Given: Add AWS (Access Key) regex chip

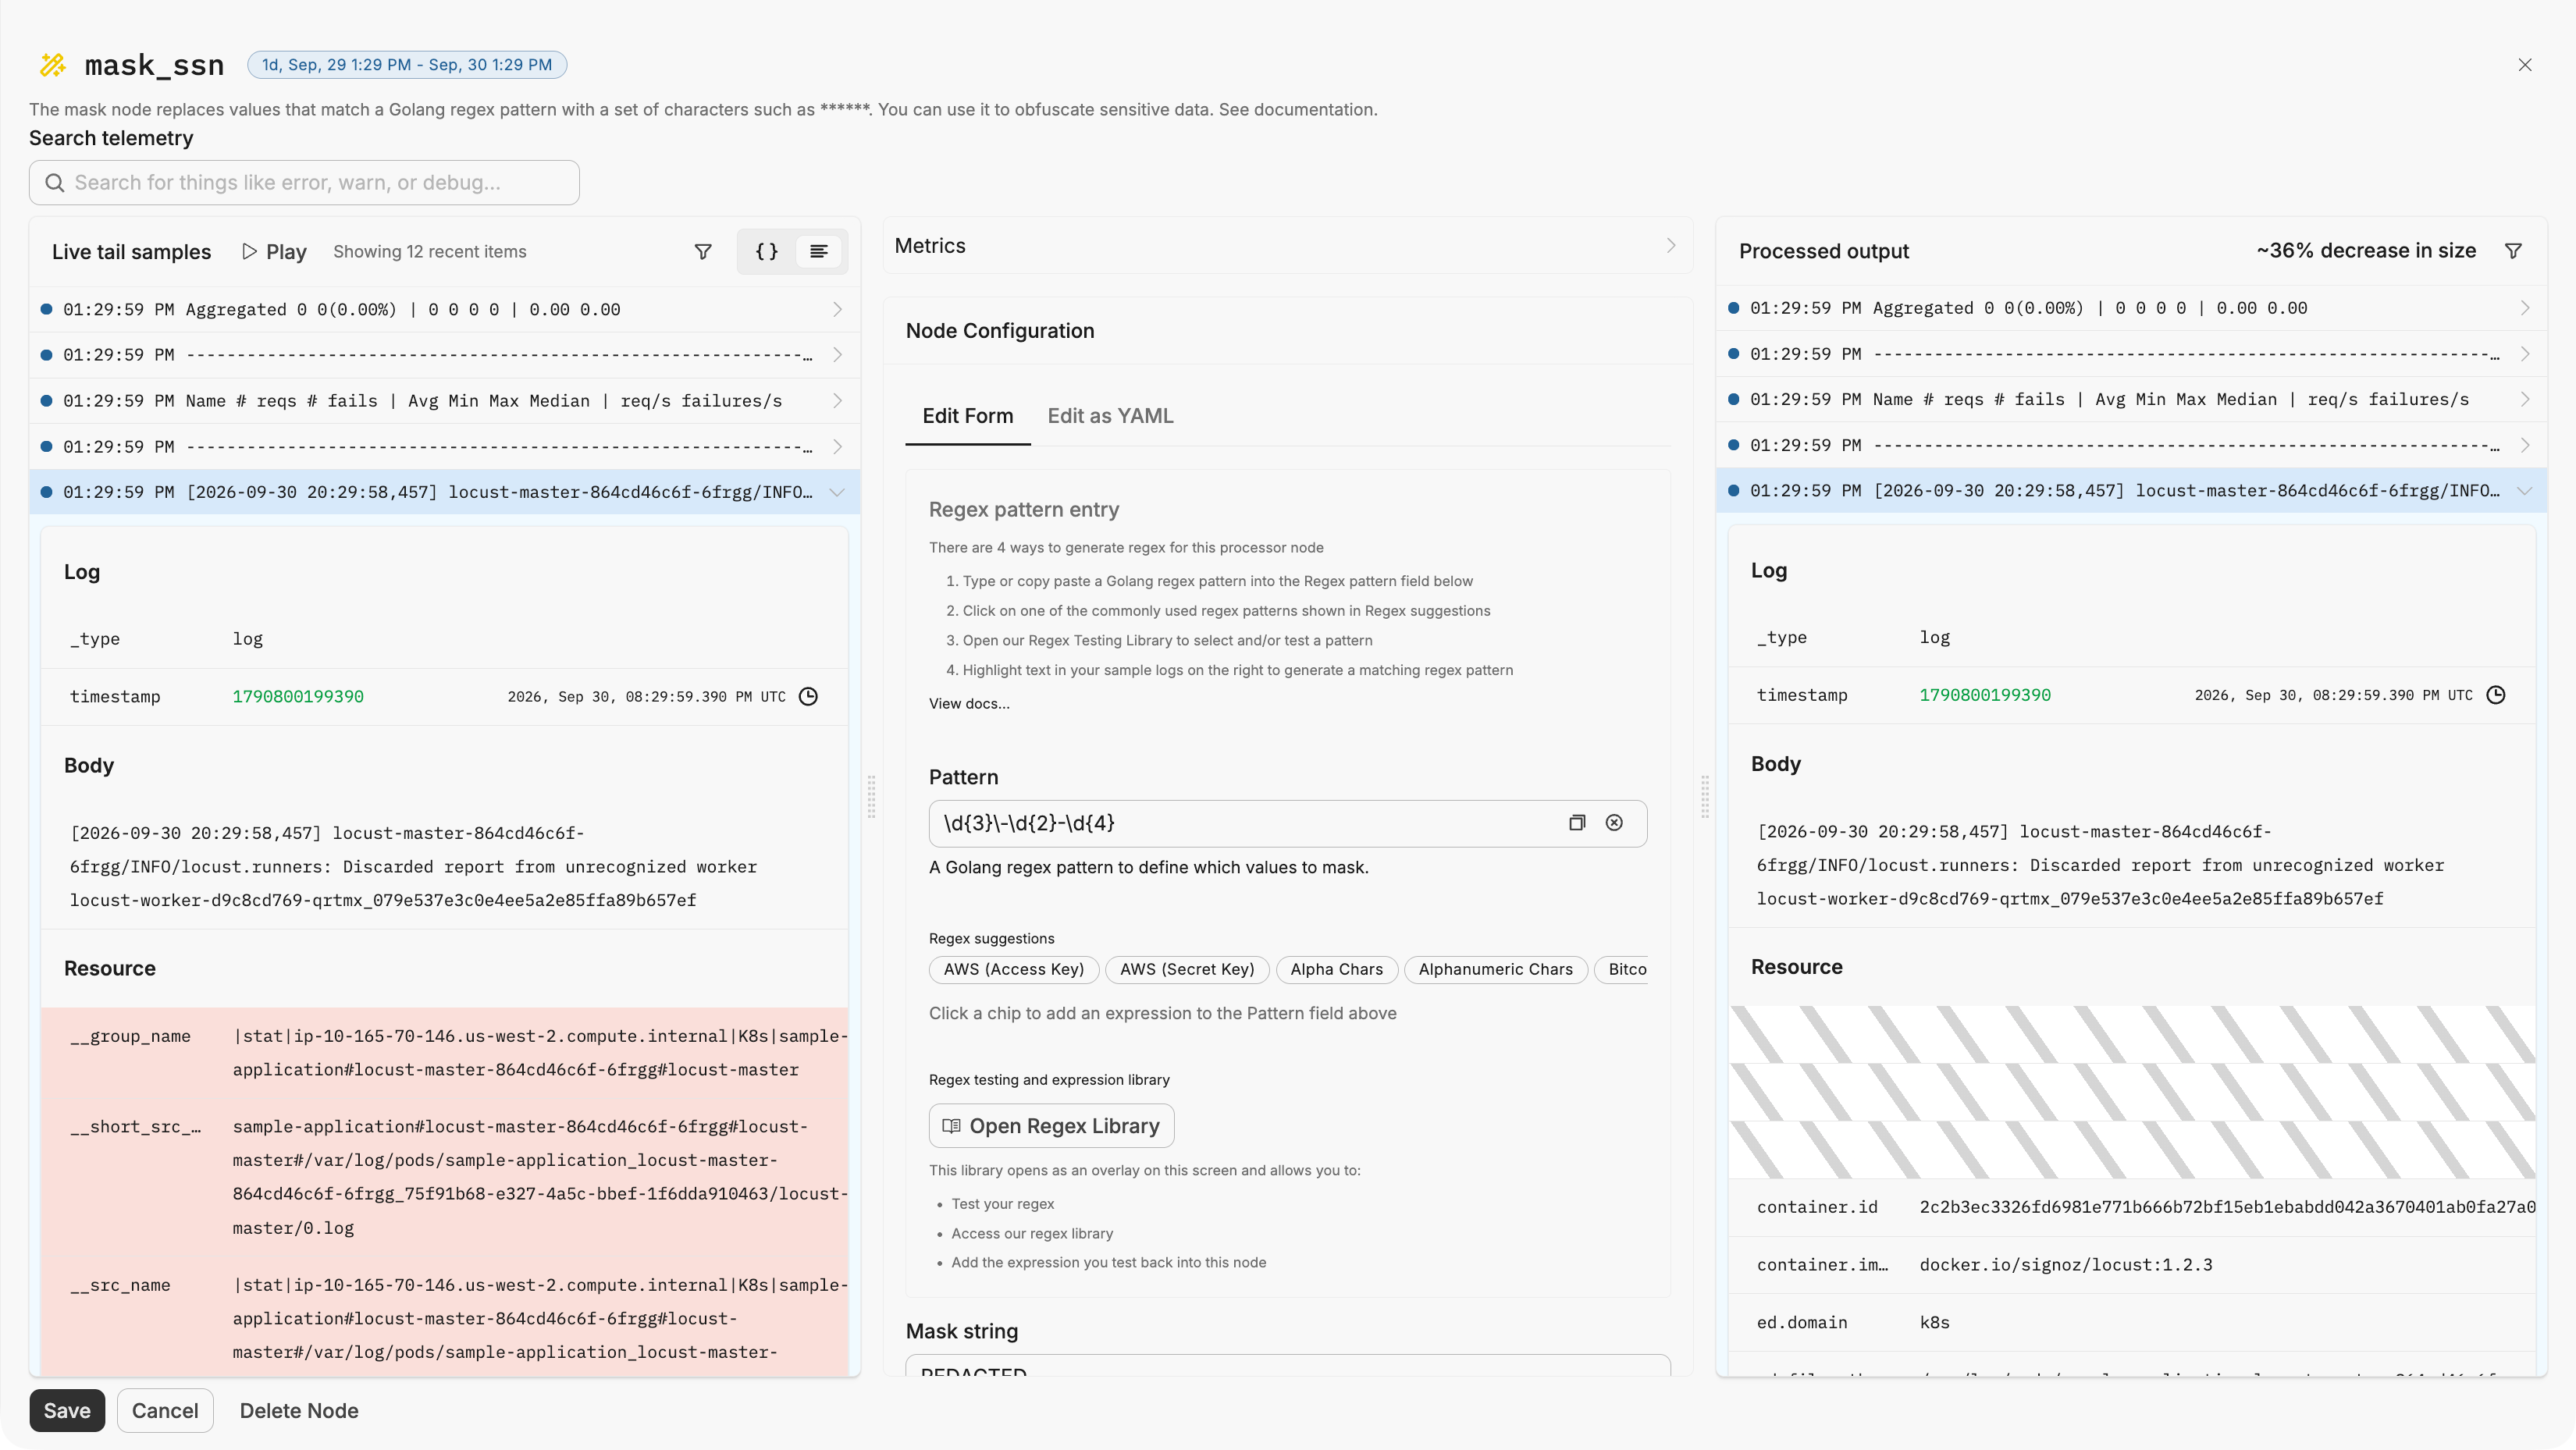Looking at the screenshot, I should pos(1013,969).
